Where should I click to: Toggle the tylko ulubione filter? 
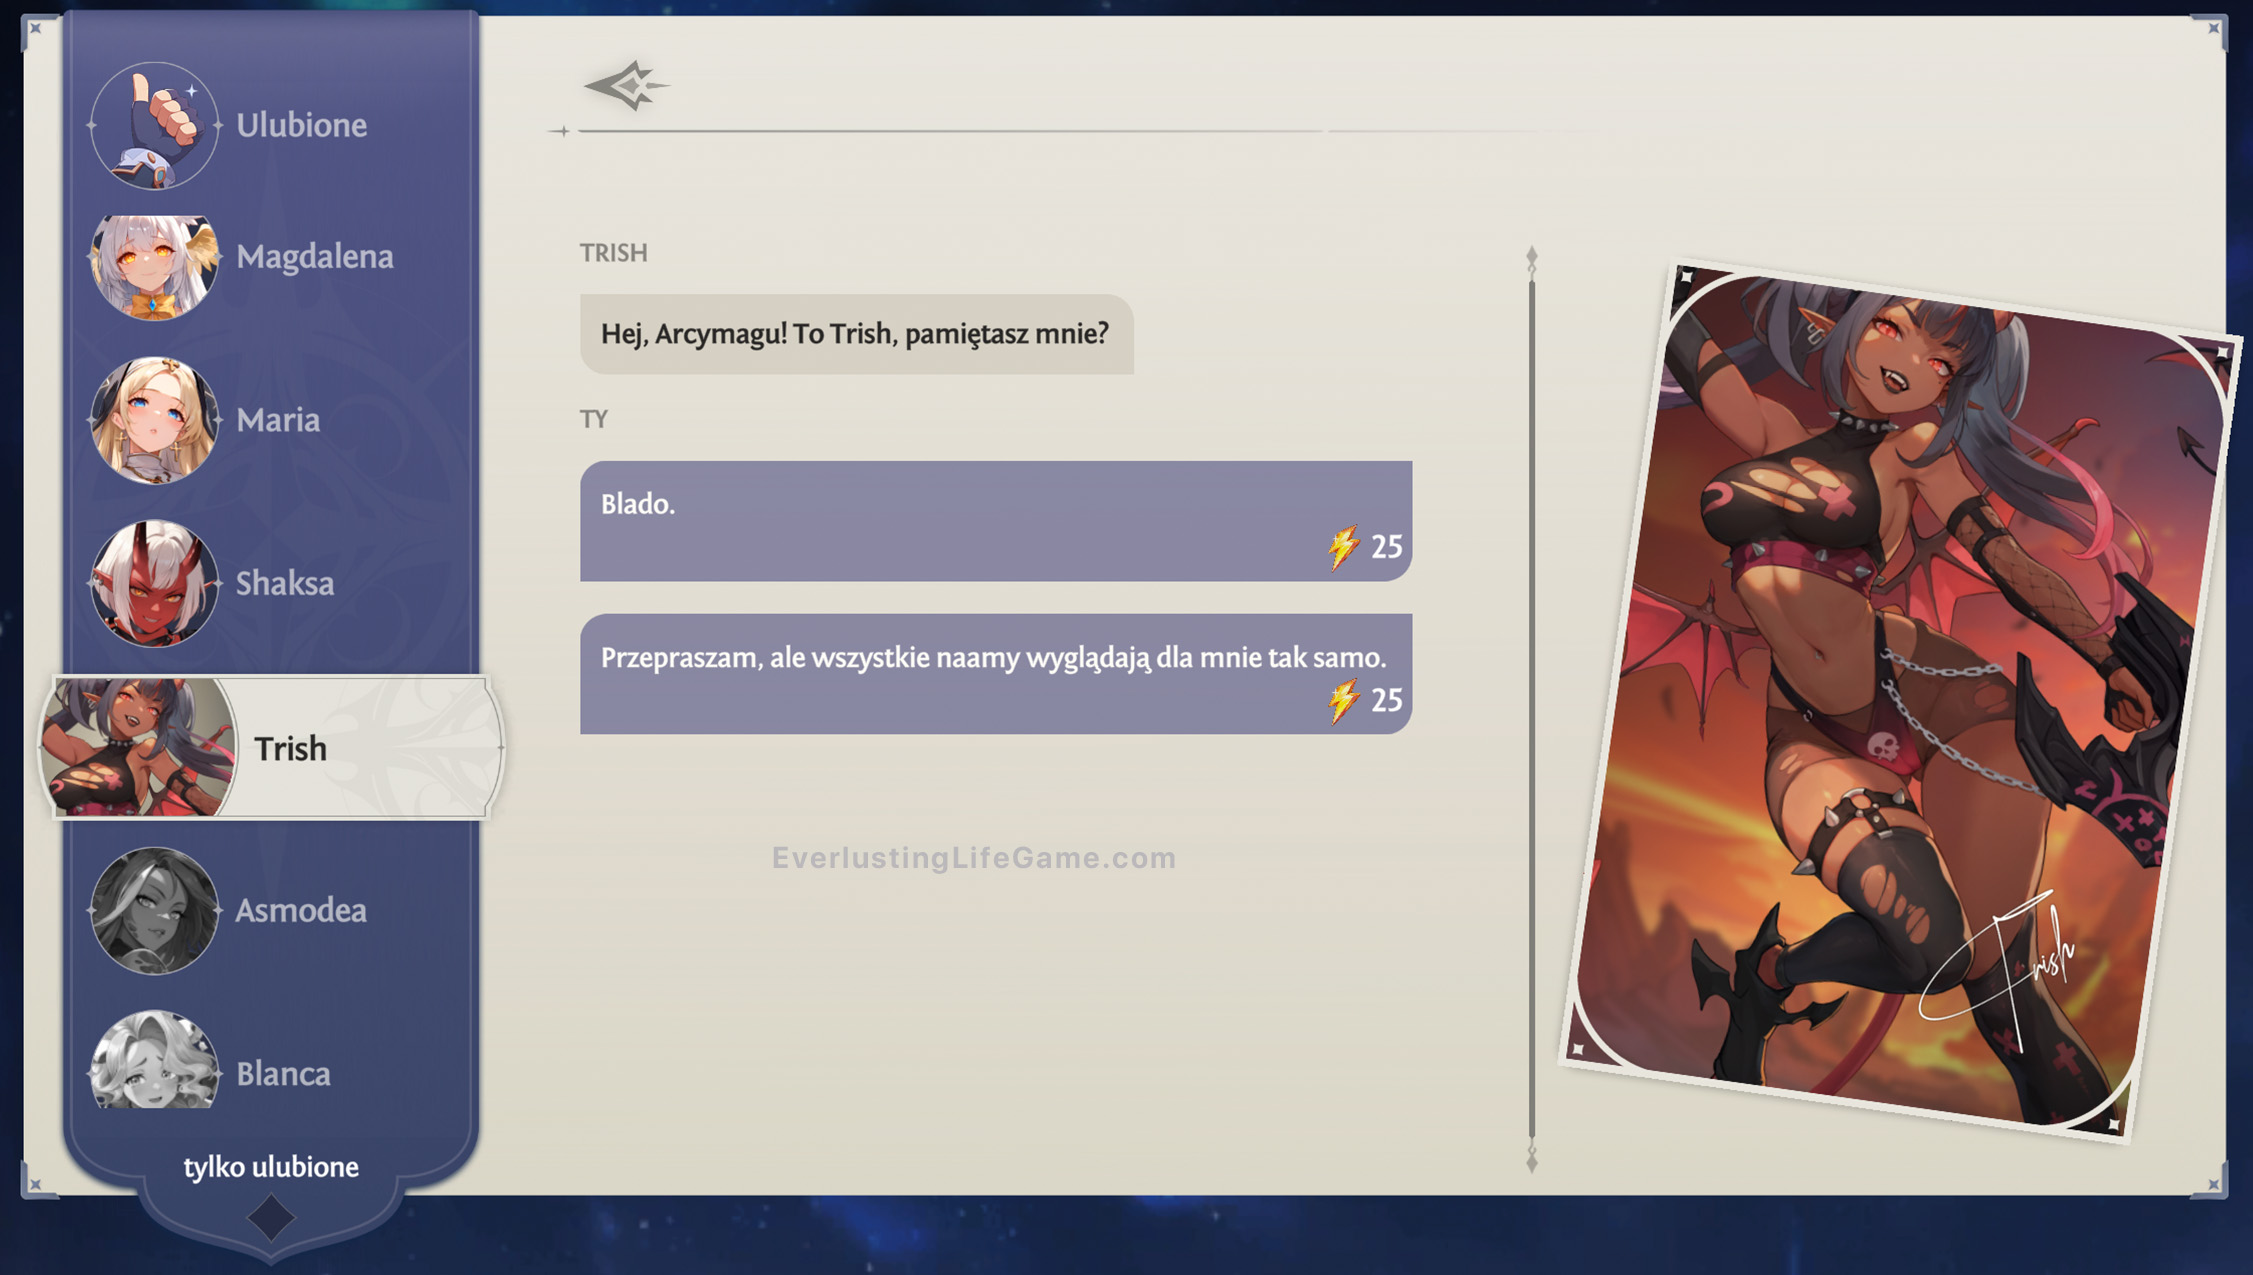270,1167
